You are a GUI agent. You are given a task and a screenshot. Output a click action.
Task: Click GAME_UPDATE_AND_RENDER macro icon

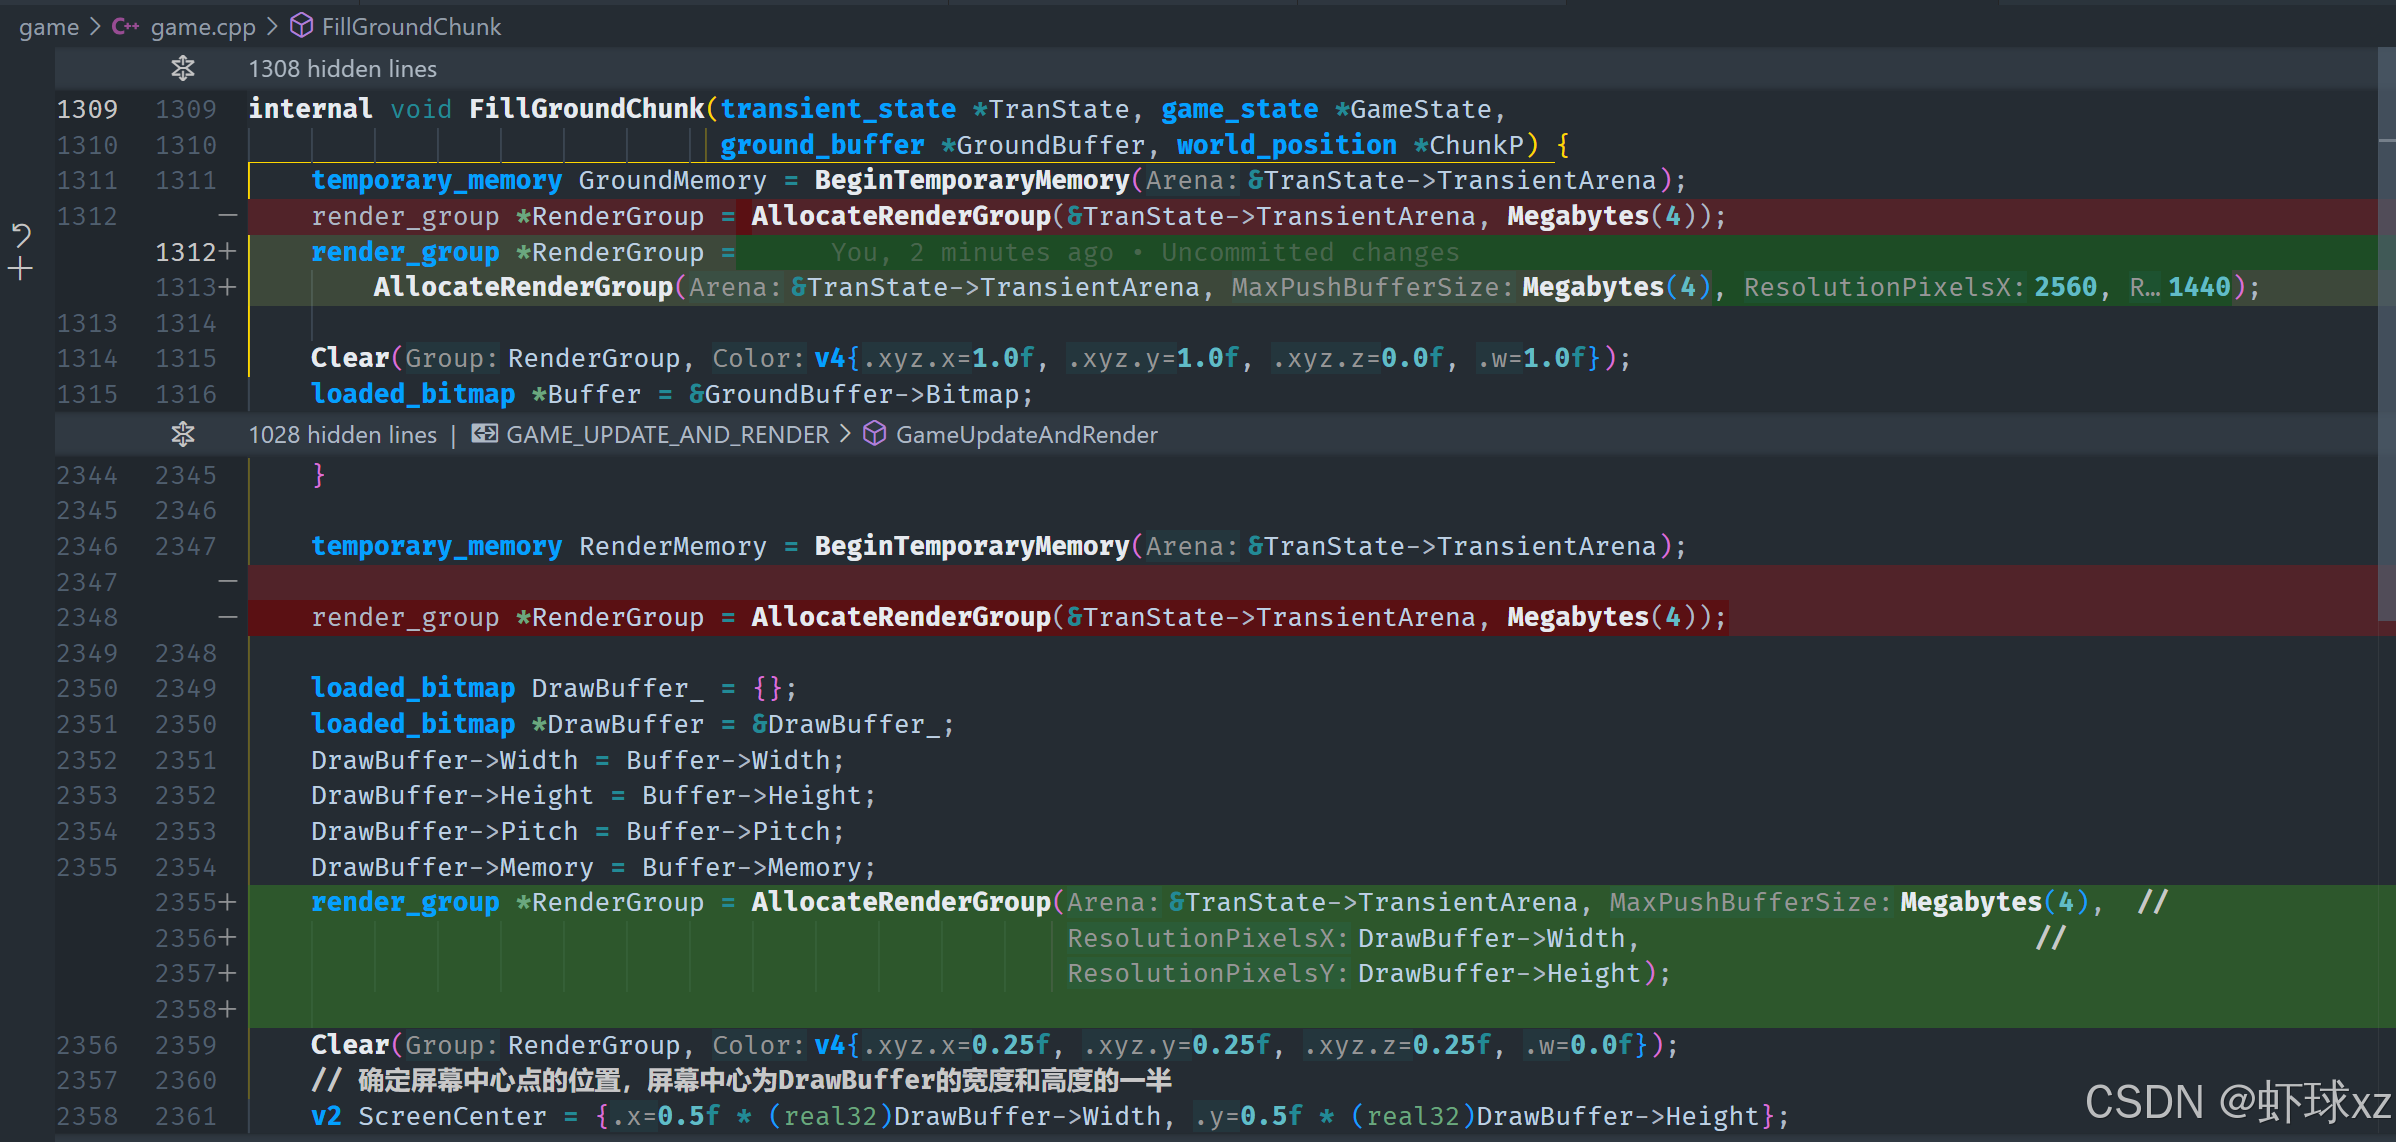(x=485, y=433)
